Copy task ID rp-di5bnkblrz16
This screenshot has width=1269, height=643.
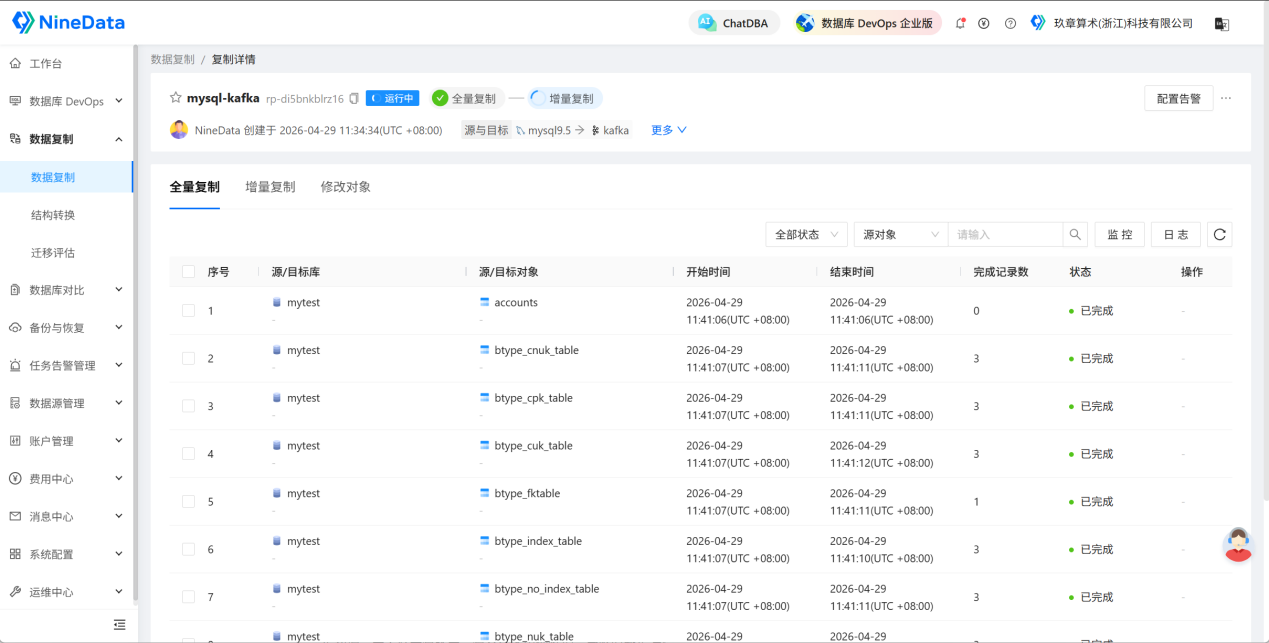click(354, 99)
